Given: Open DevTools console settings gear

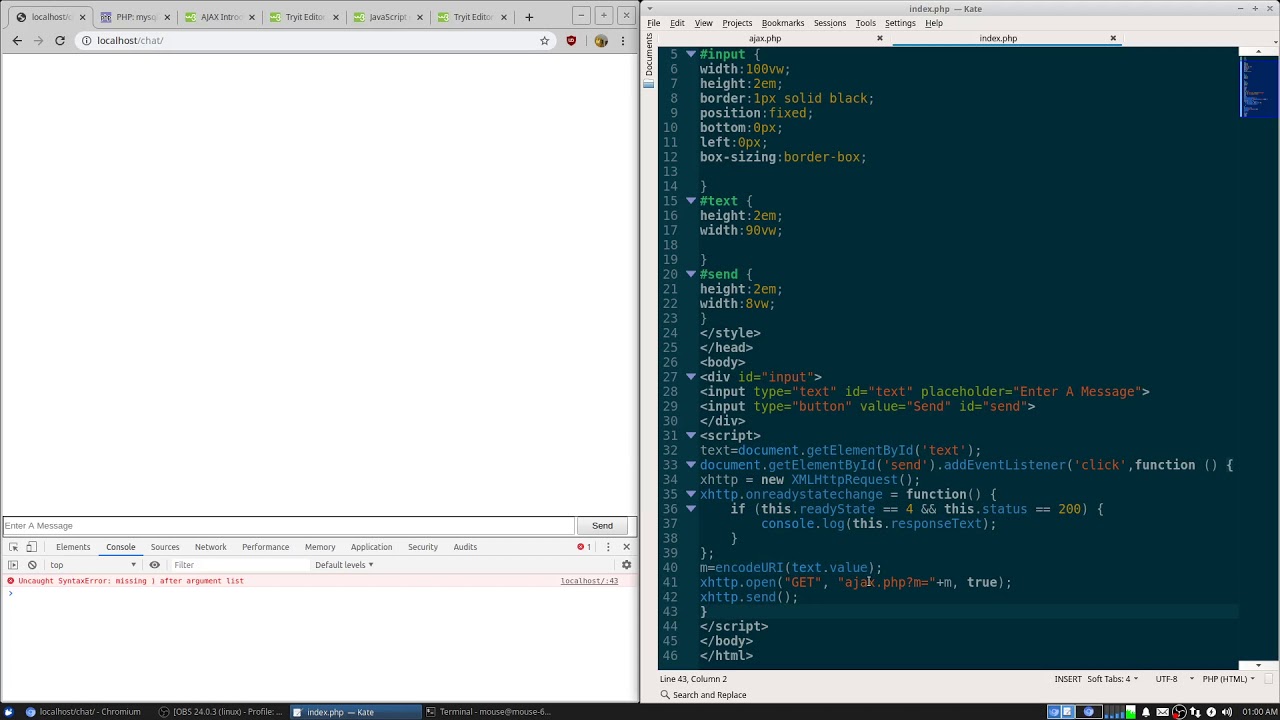Looking at the screenshot, I should [626, 565].
